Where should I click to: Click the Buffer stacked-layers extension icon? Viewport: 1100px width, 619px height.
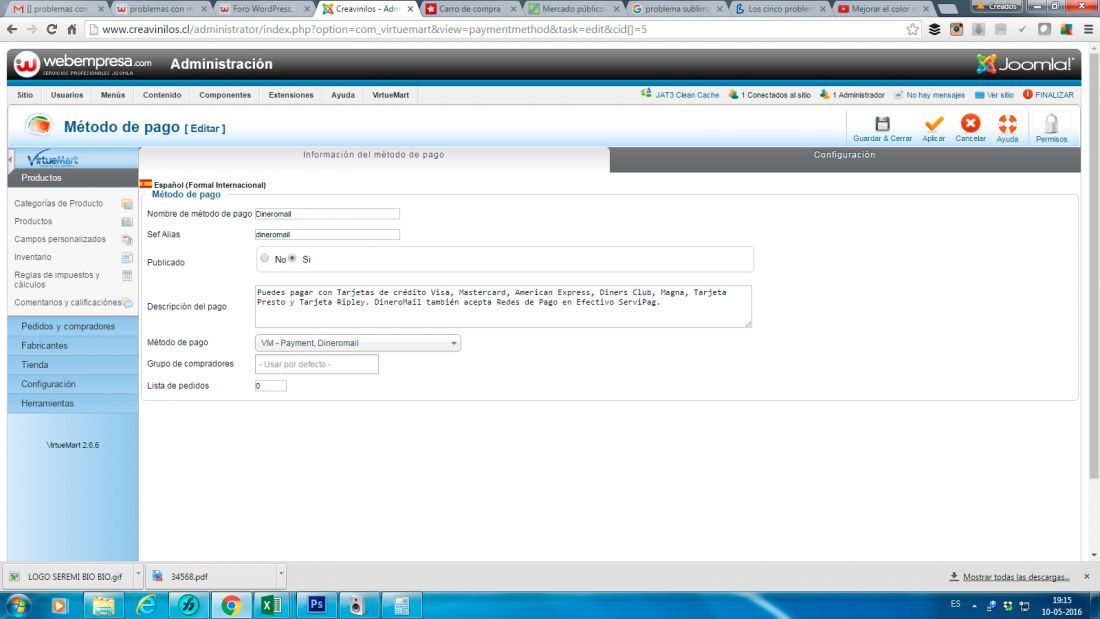tap(934, 29)
